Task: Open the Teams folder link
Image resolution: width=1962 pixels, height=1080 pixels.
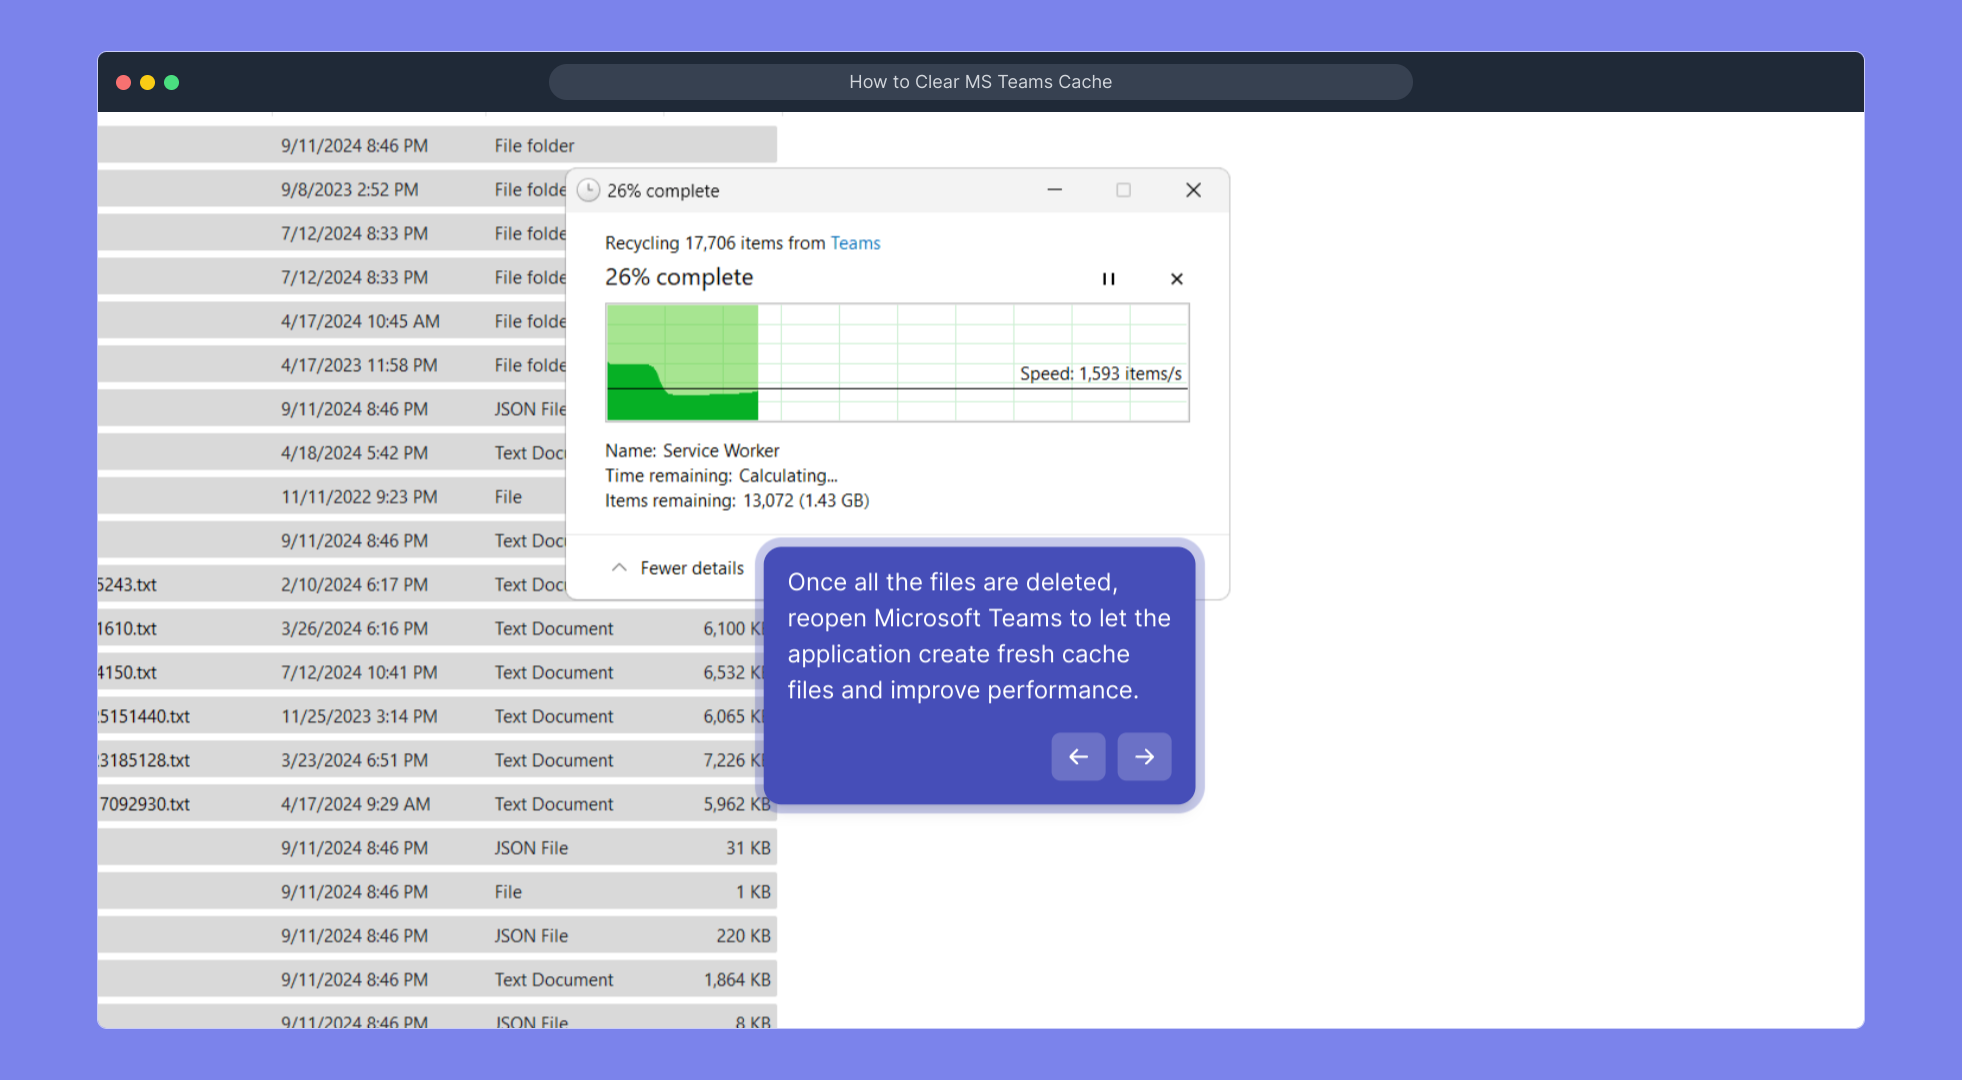Action: point(855,243)
